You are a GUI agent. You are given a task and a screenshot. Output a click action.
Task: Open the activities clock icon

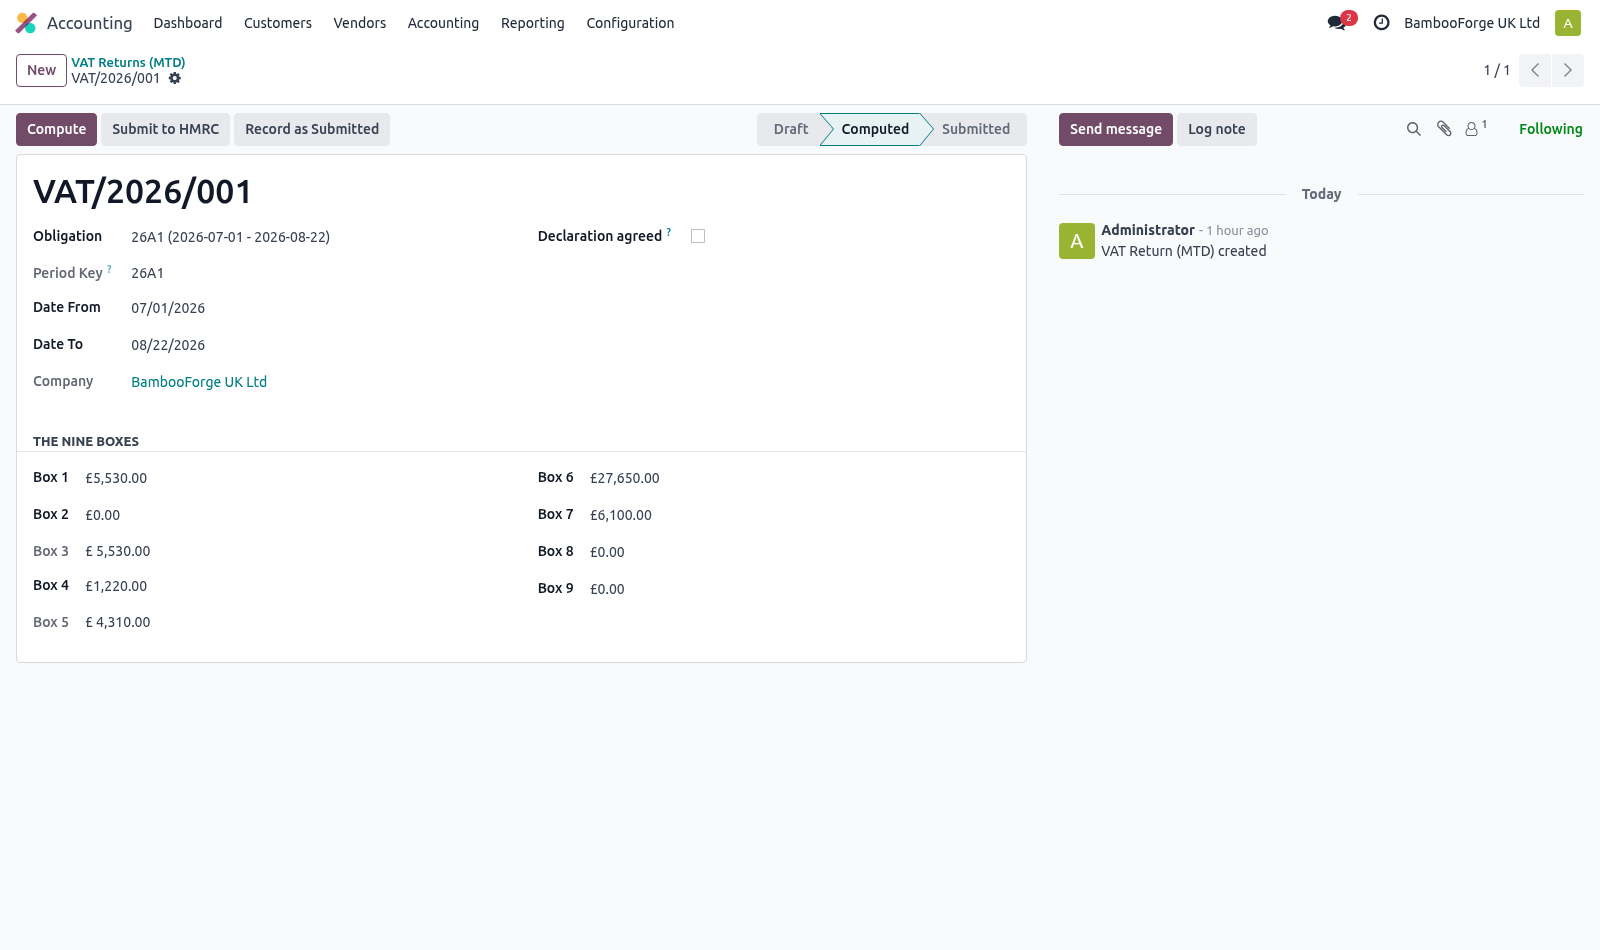(x=1381, y=23)
